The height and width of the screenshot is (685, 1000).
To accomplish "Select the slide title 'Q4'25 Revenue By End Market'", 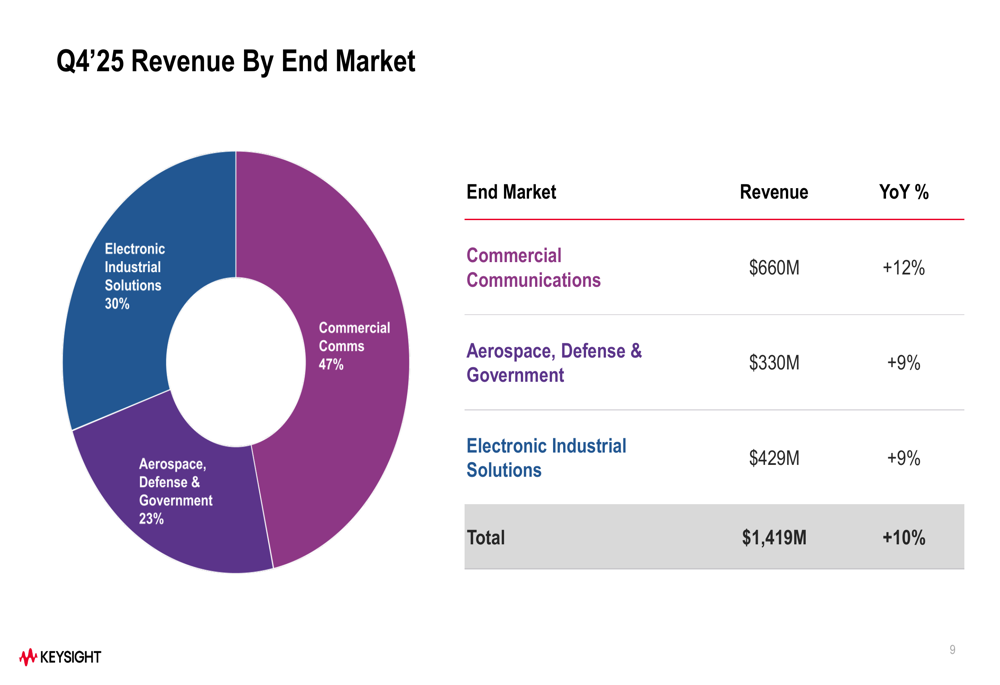I will coord(235,62).
